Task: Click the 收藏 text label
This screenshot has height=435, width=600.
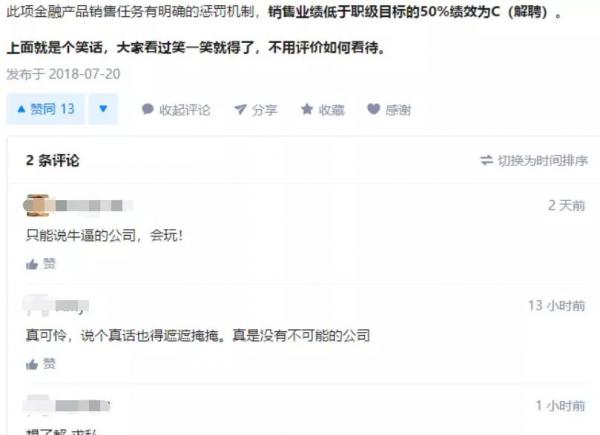Action: click(x=332, y=110)
